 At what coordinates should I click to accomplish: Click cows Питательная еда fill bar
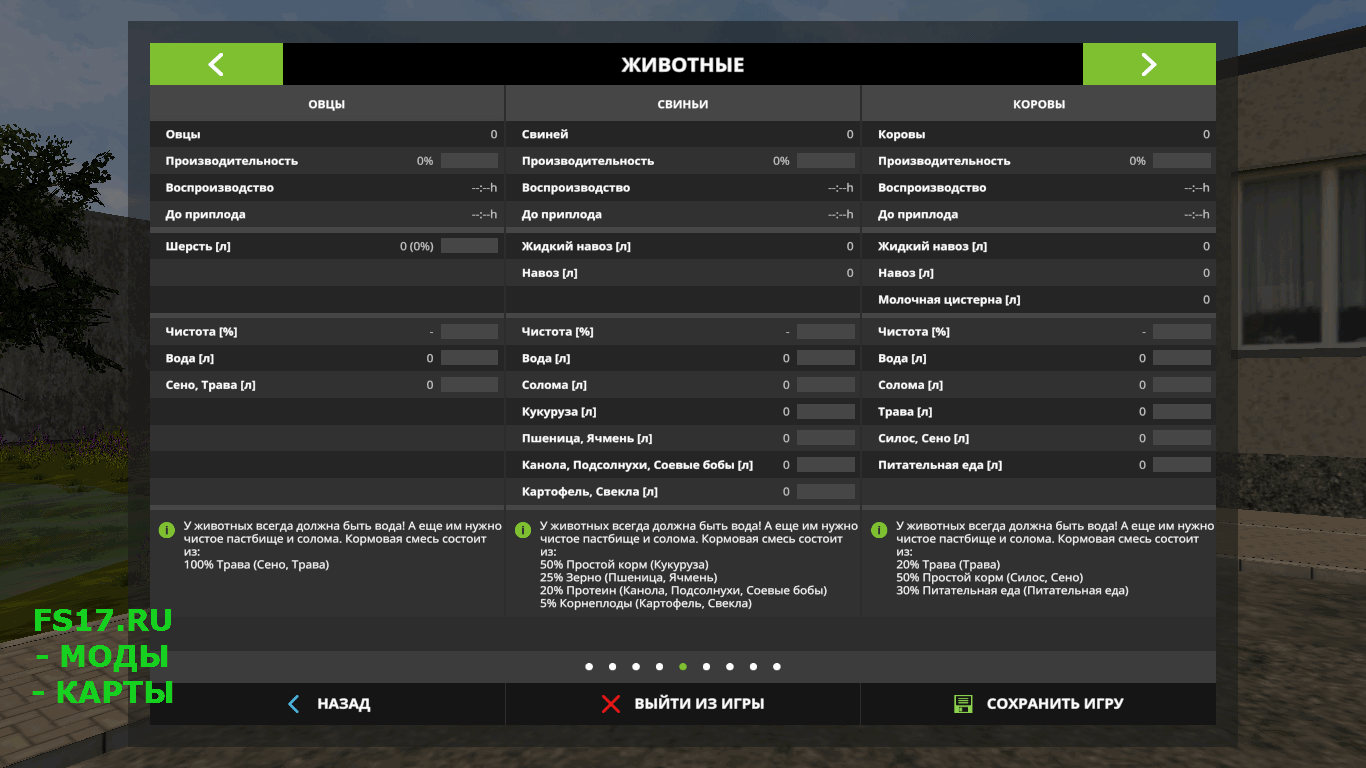click(x=1182, y=465)
